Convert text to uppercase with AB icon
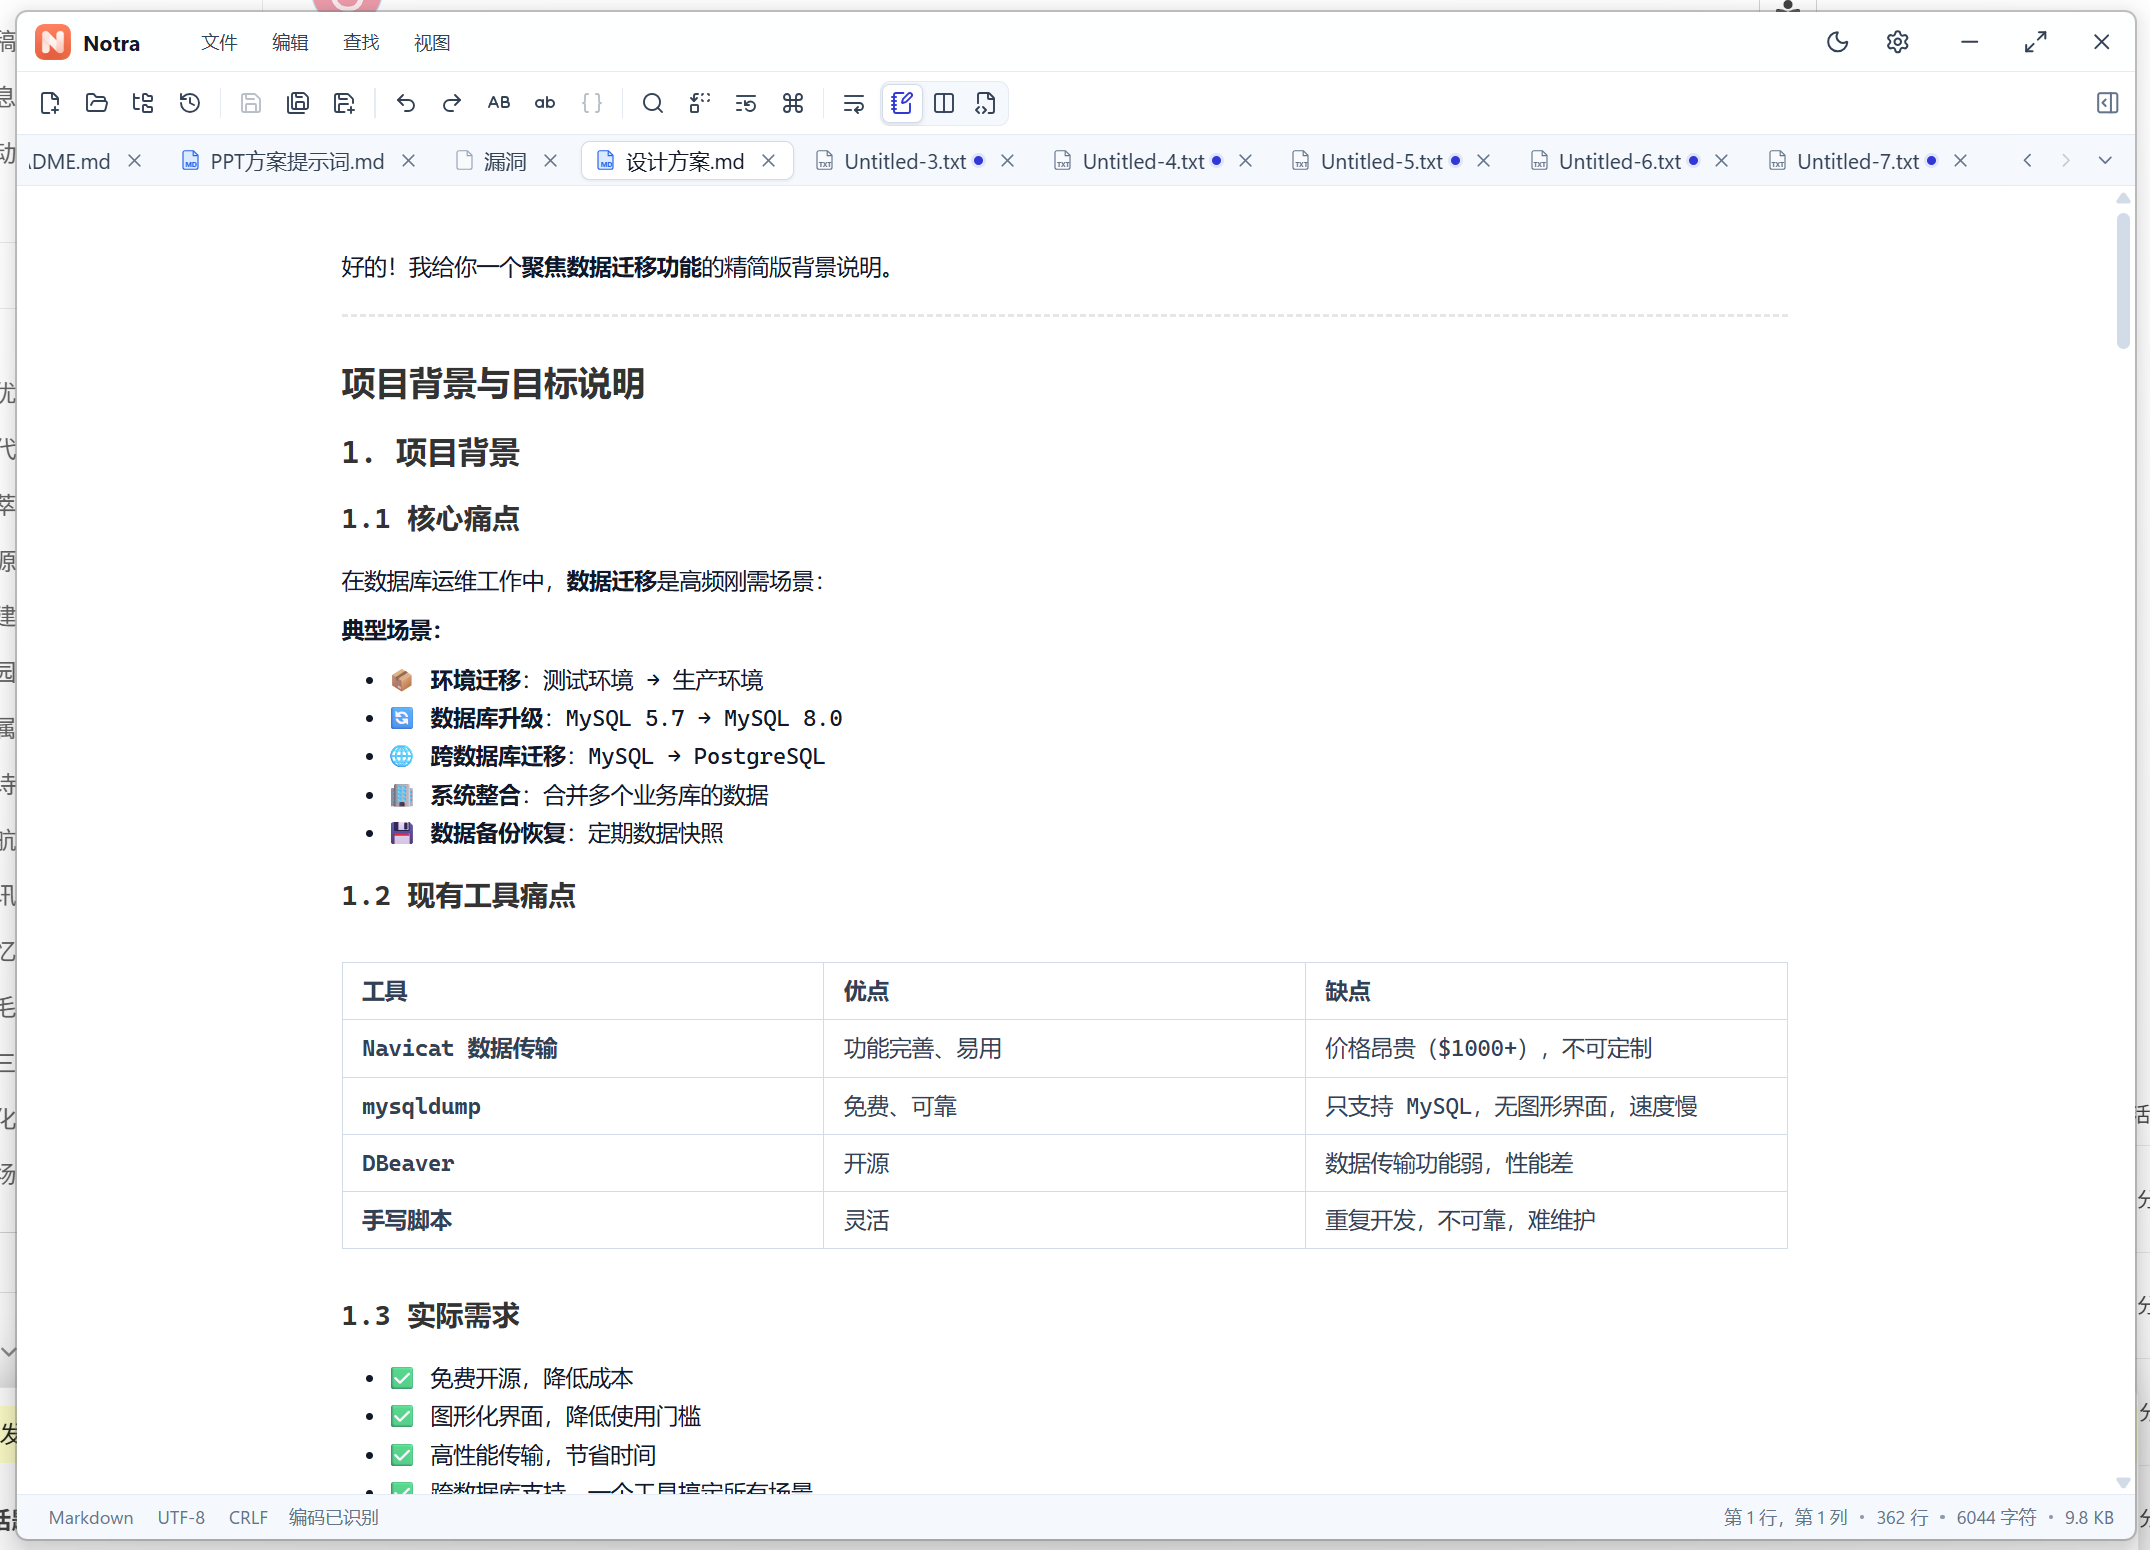Screen dimensions: 2150x1550 click(499, 103)
